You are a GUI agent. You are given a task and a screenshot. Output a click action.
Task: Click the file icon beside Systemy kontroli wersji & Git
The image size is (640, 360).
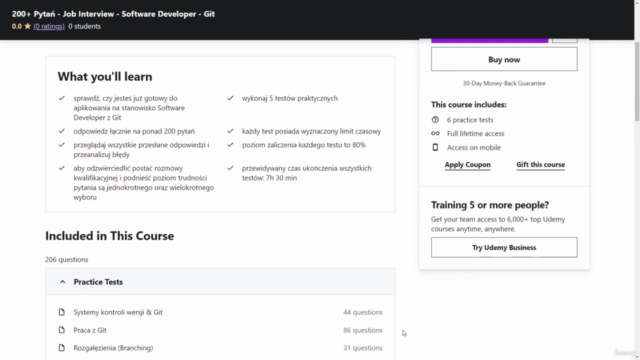tap(62, 312)
